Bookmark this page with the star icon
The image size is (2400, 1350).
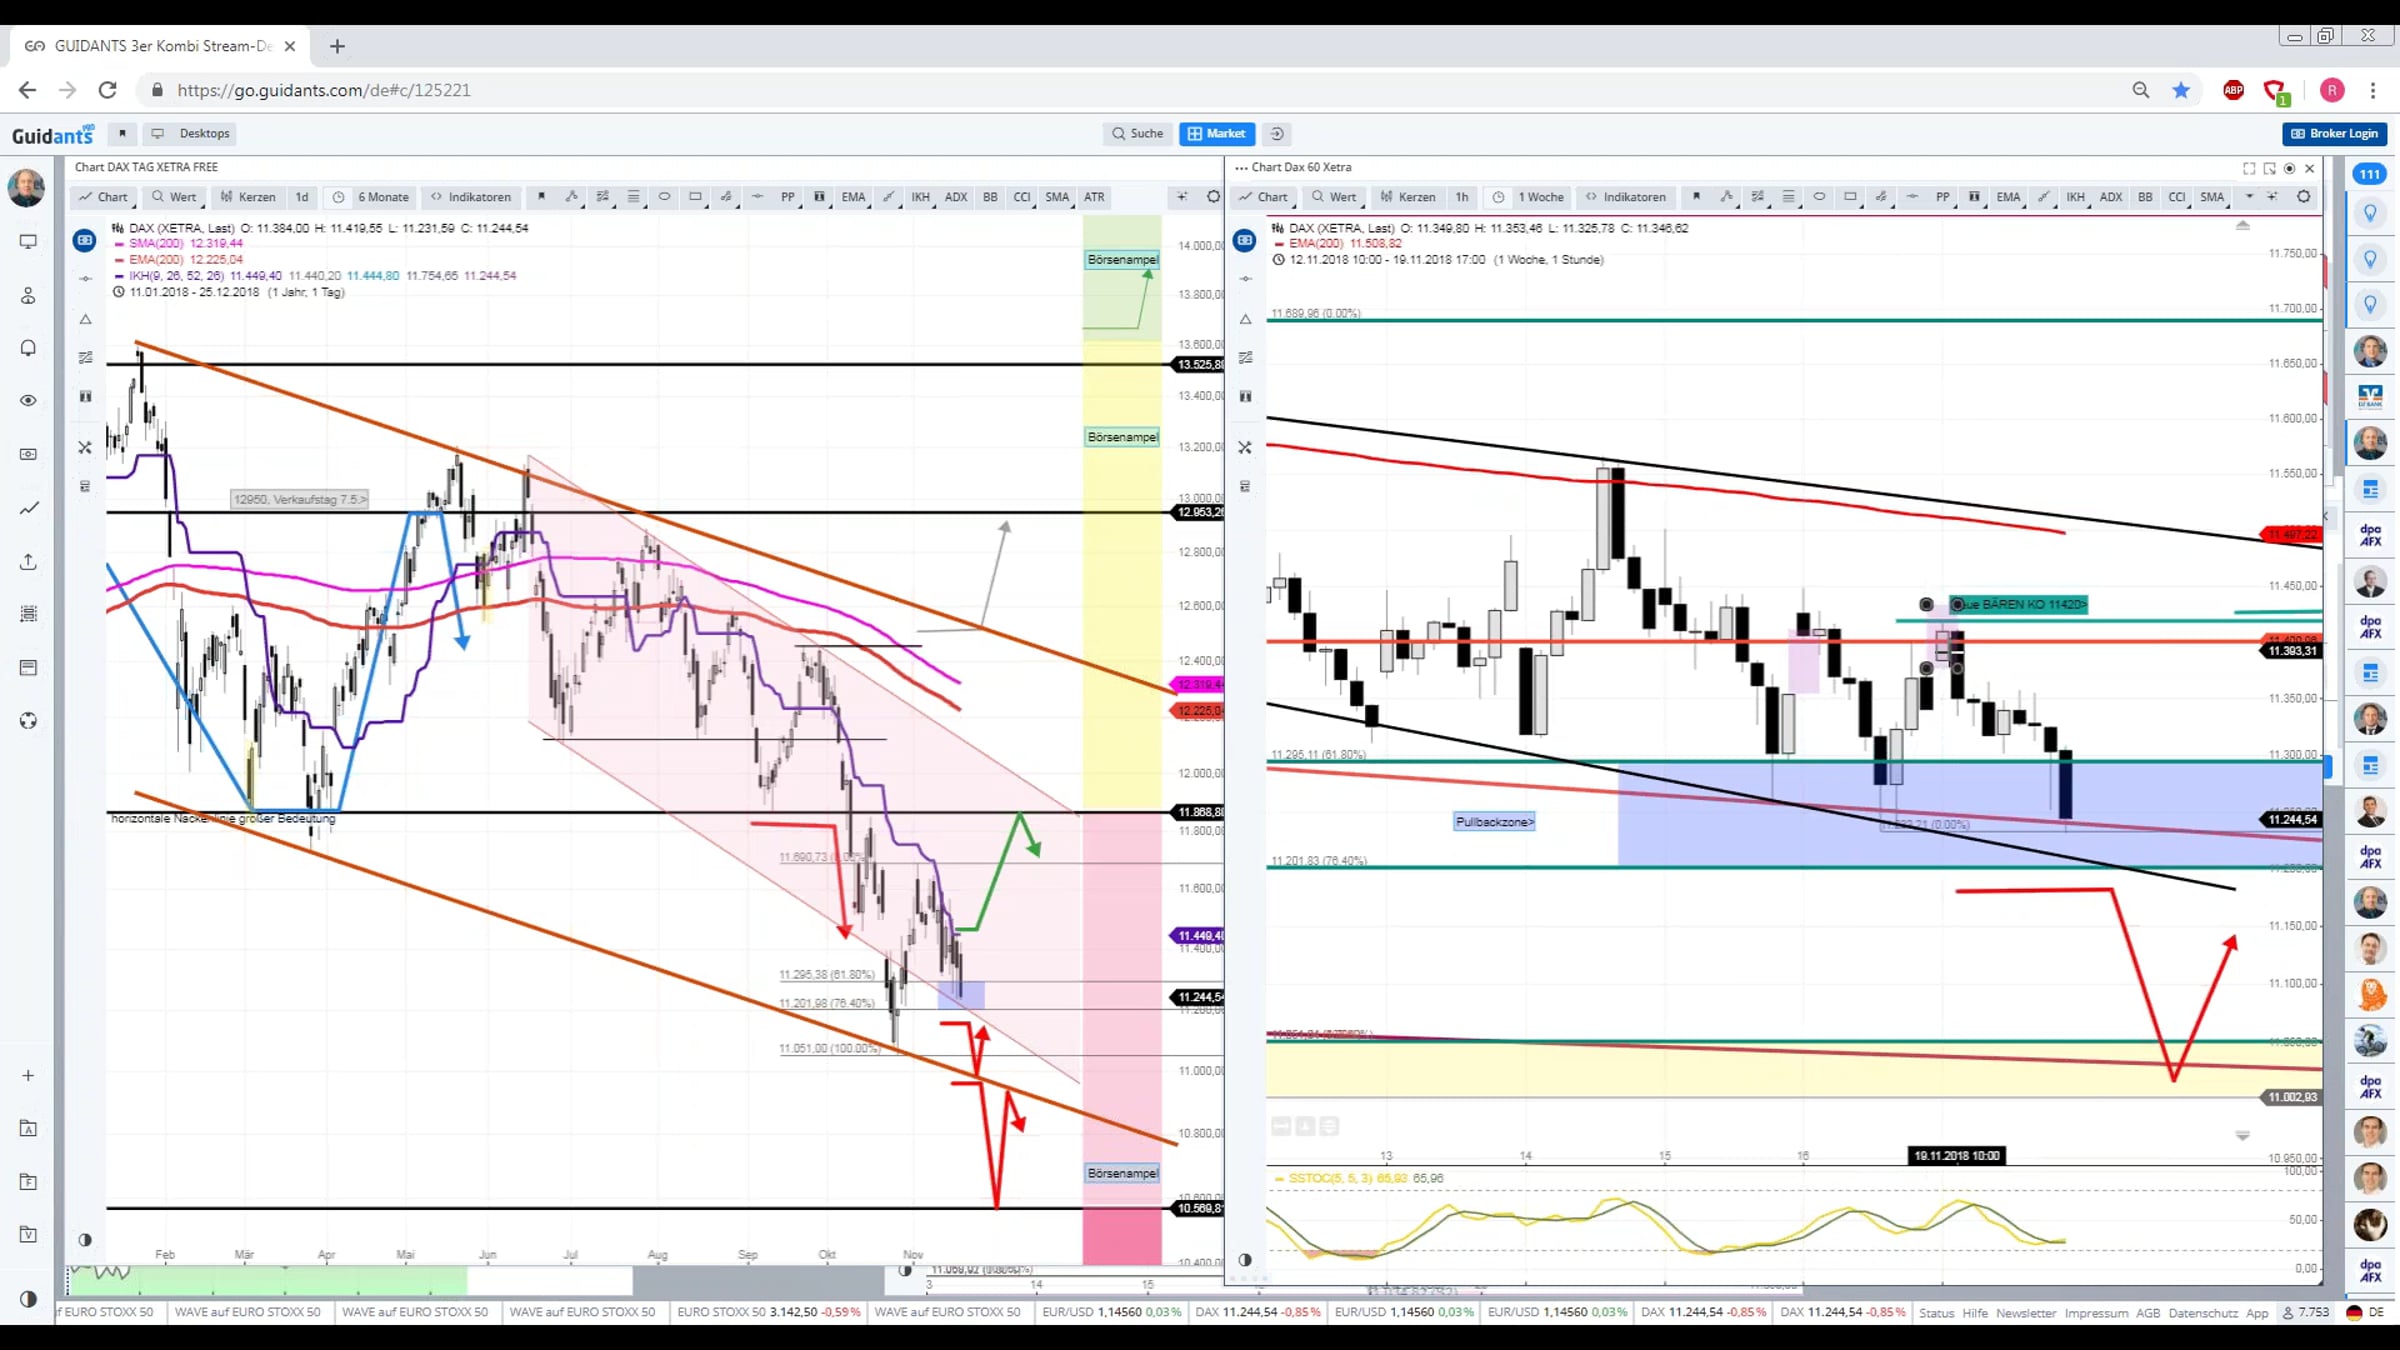[x=2181, y=90]
